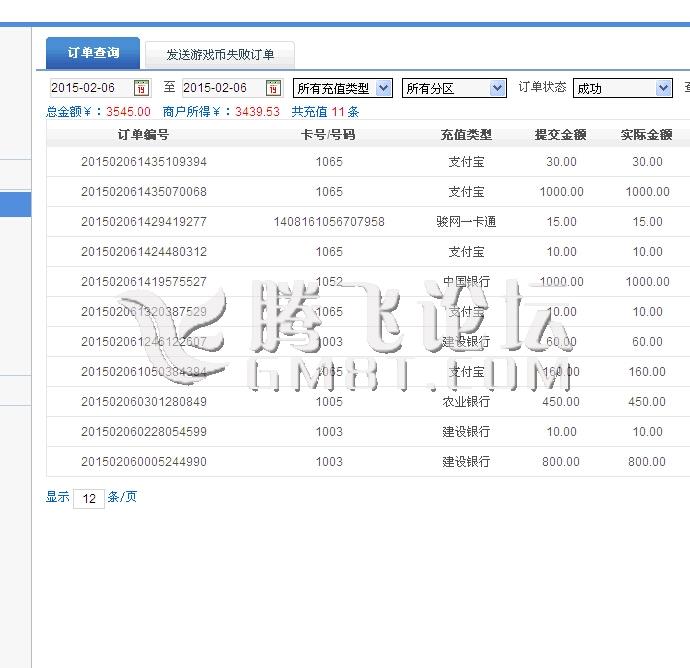Click the 共充值 11 条 summary text
The height and width of the screenshot is (668, 690).
point(325,112)
